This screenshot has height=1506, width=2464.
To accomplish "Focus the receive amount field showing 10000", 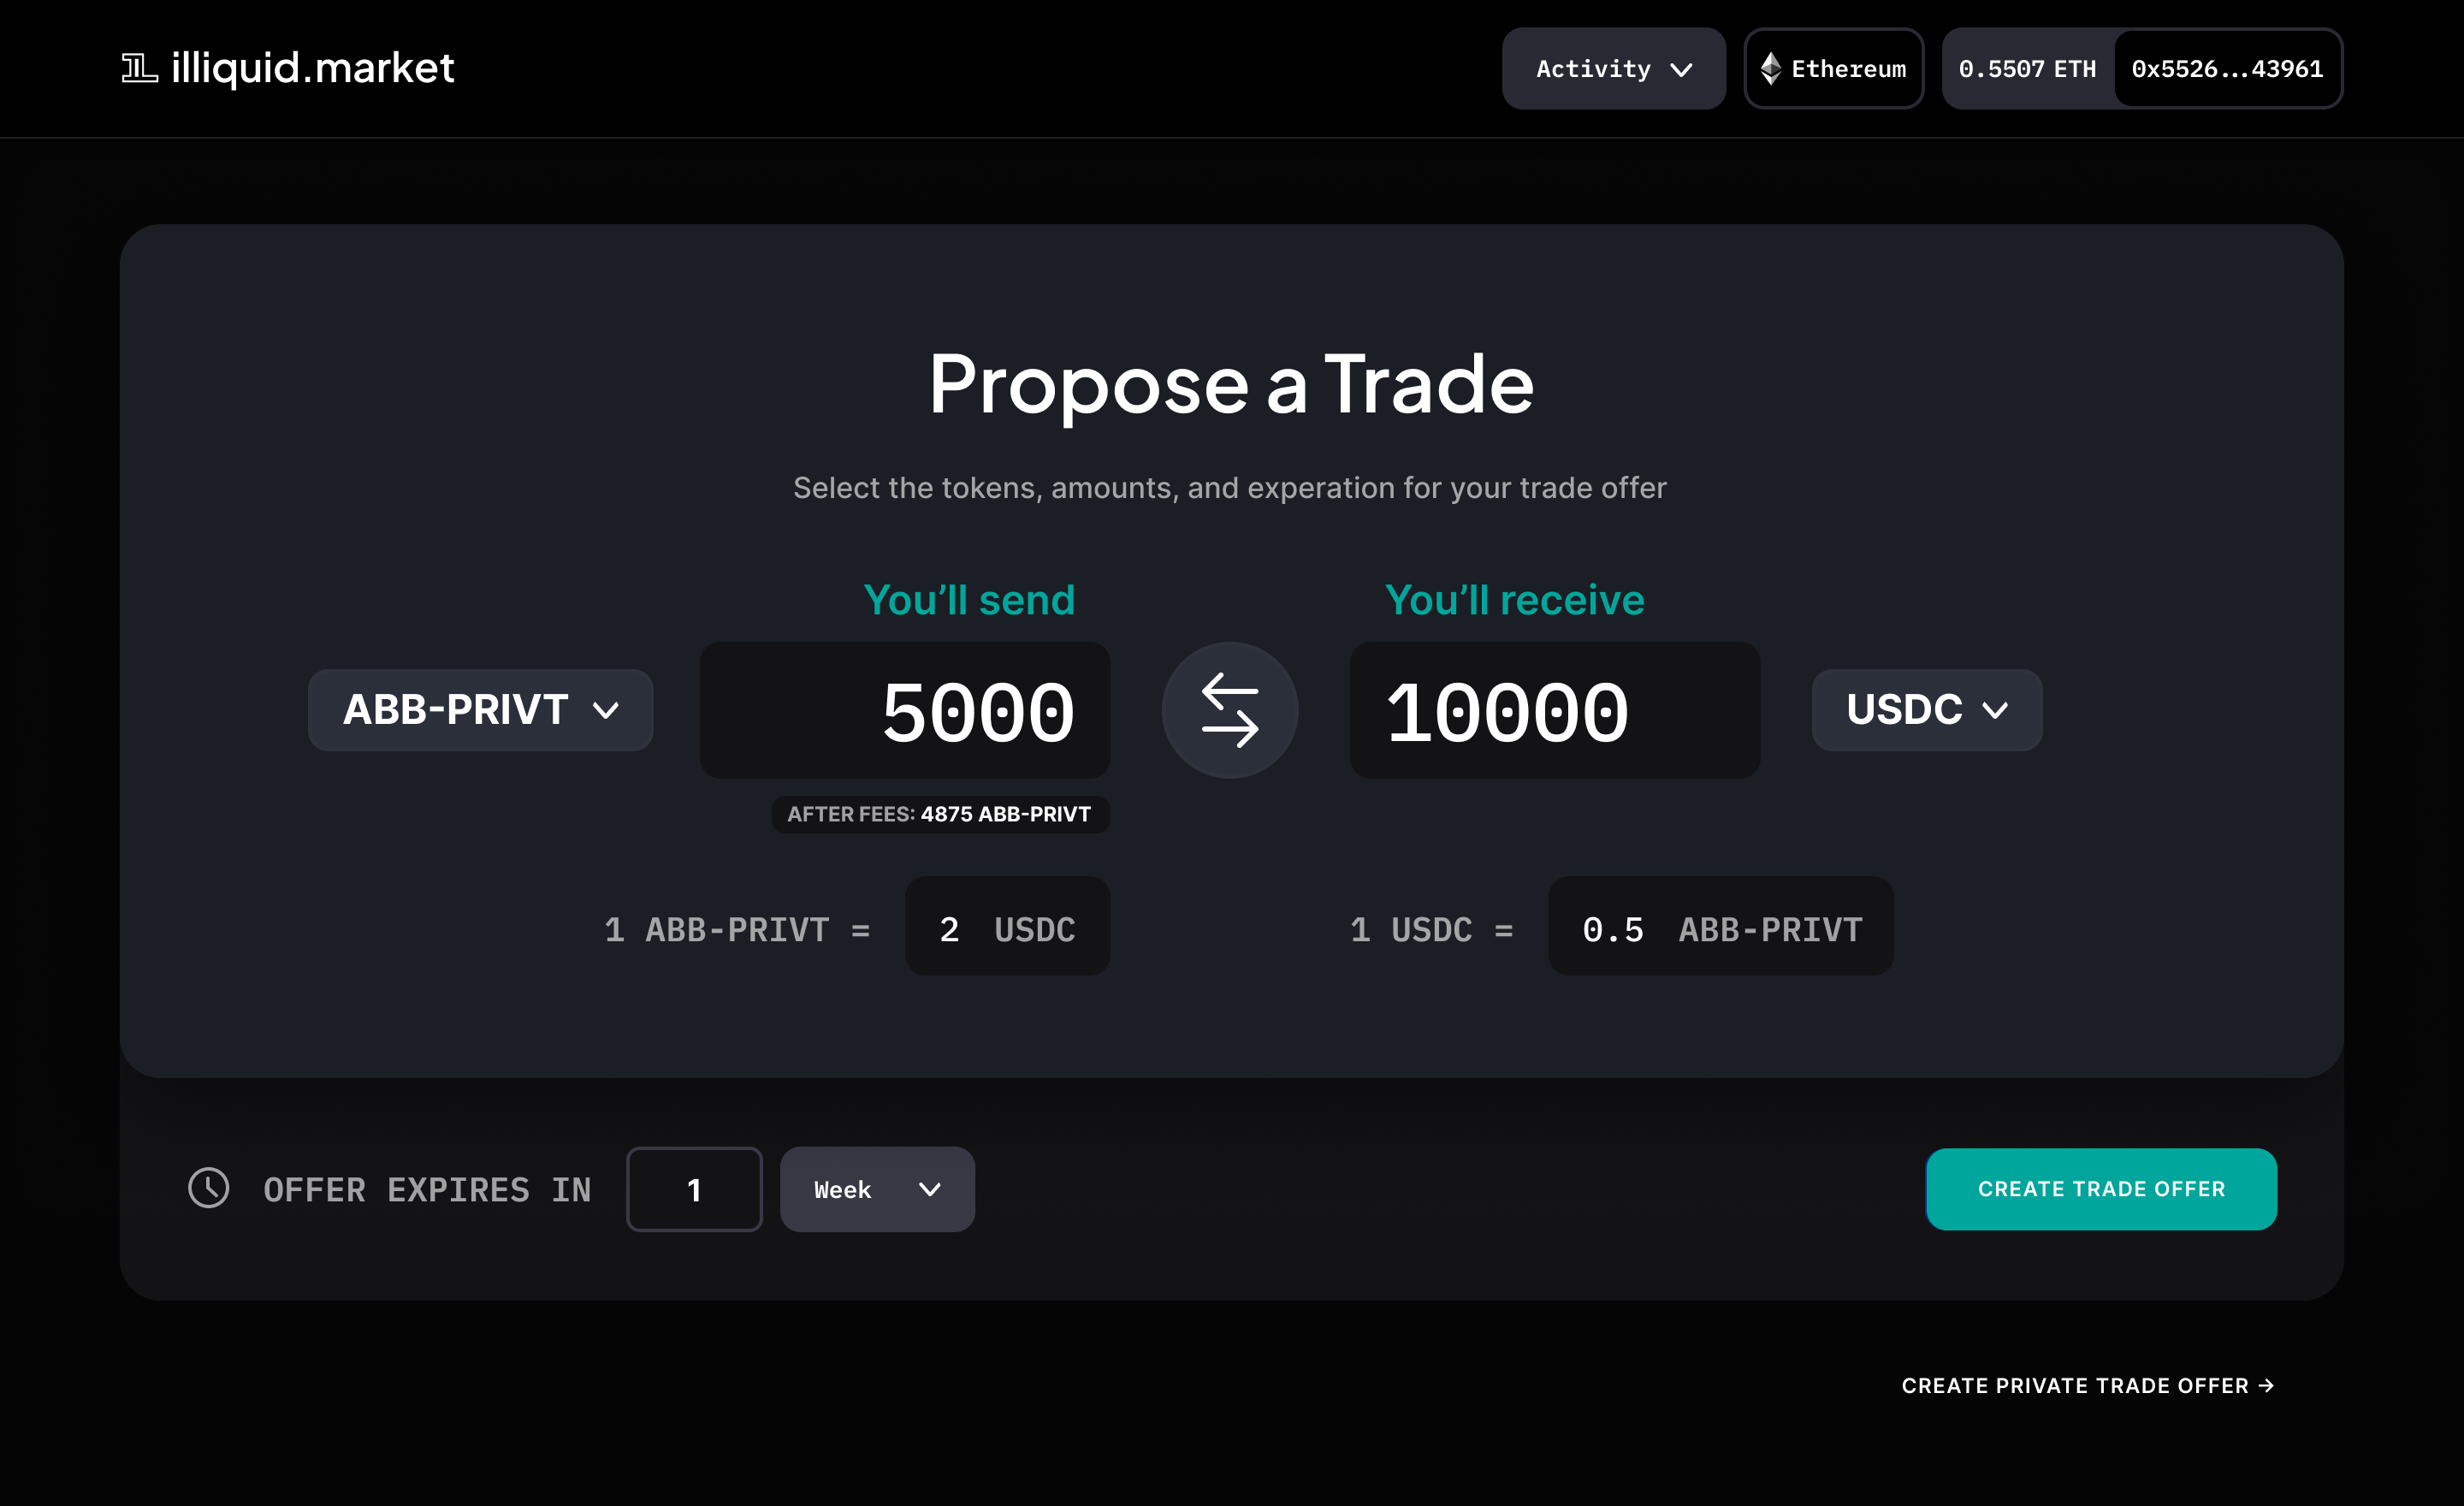I will pyautogui.click(x=1554, y=711).
